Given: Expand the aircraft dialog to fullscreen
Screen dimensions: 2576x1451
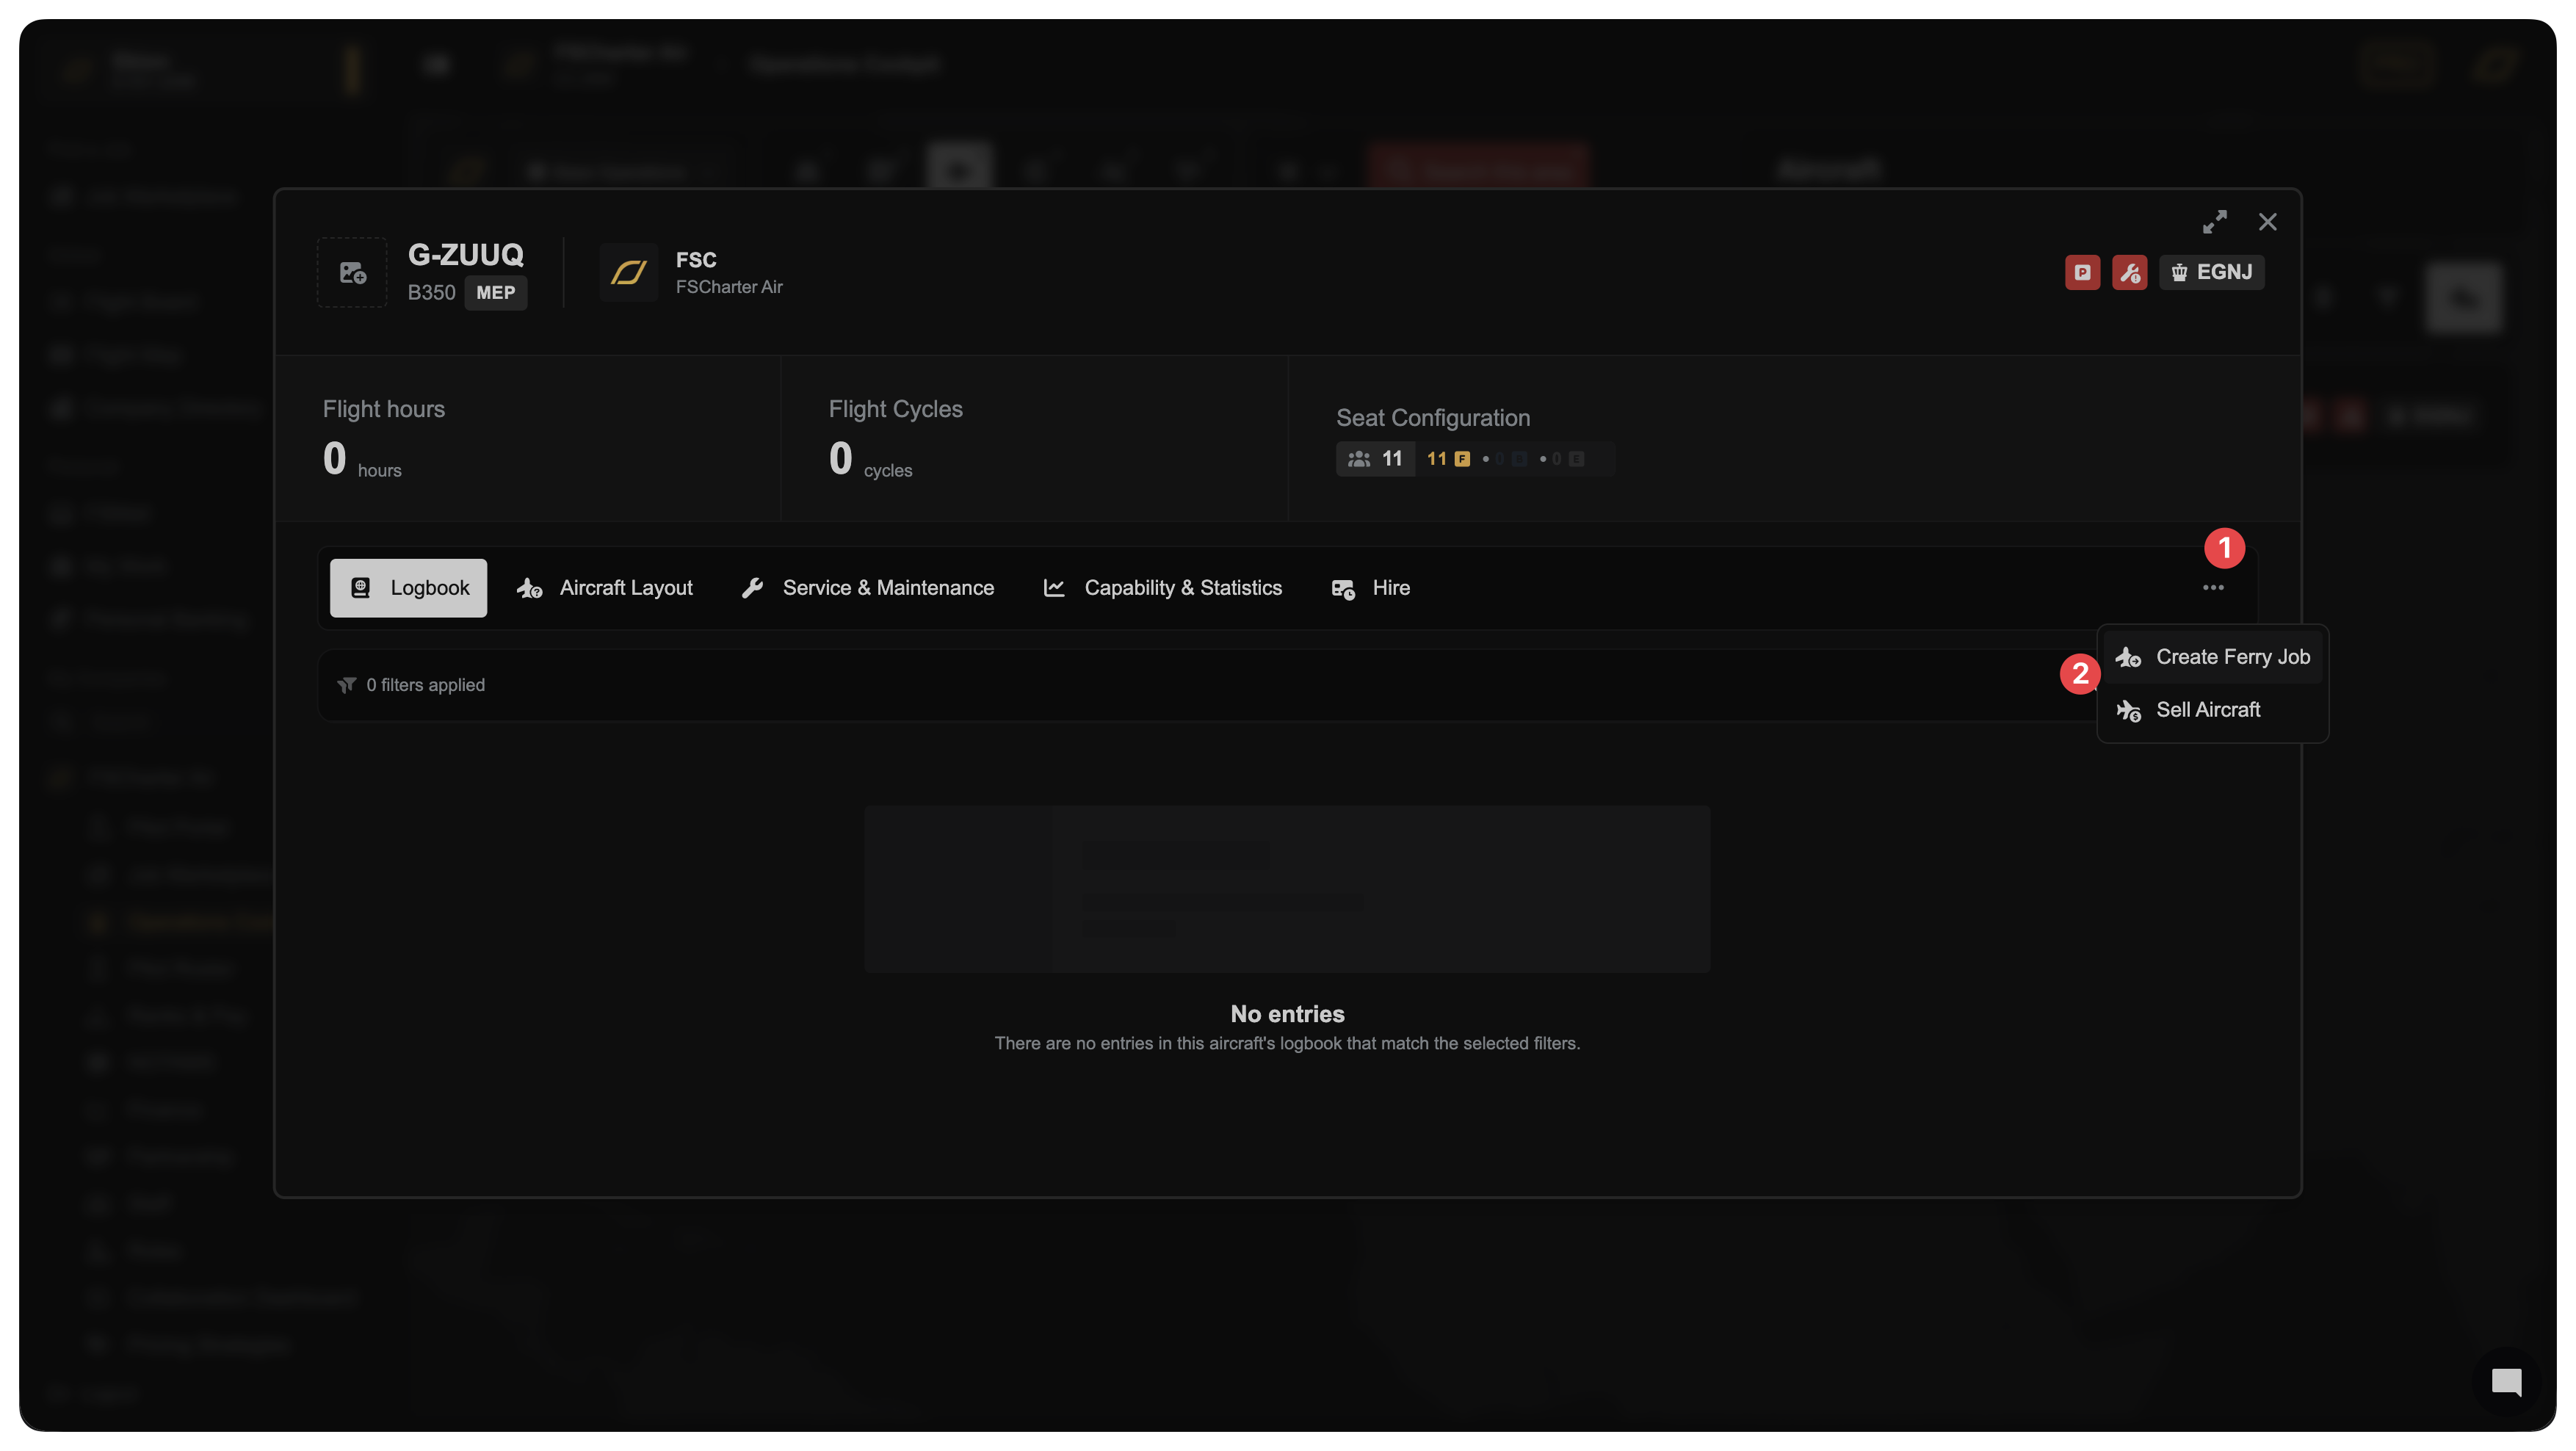Looking at the screenshot, I should (x=2214, y=222).
